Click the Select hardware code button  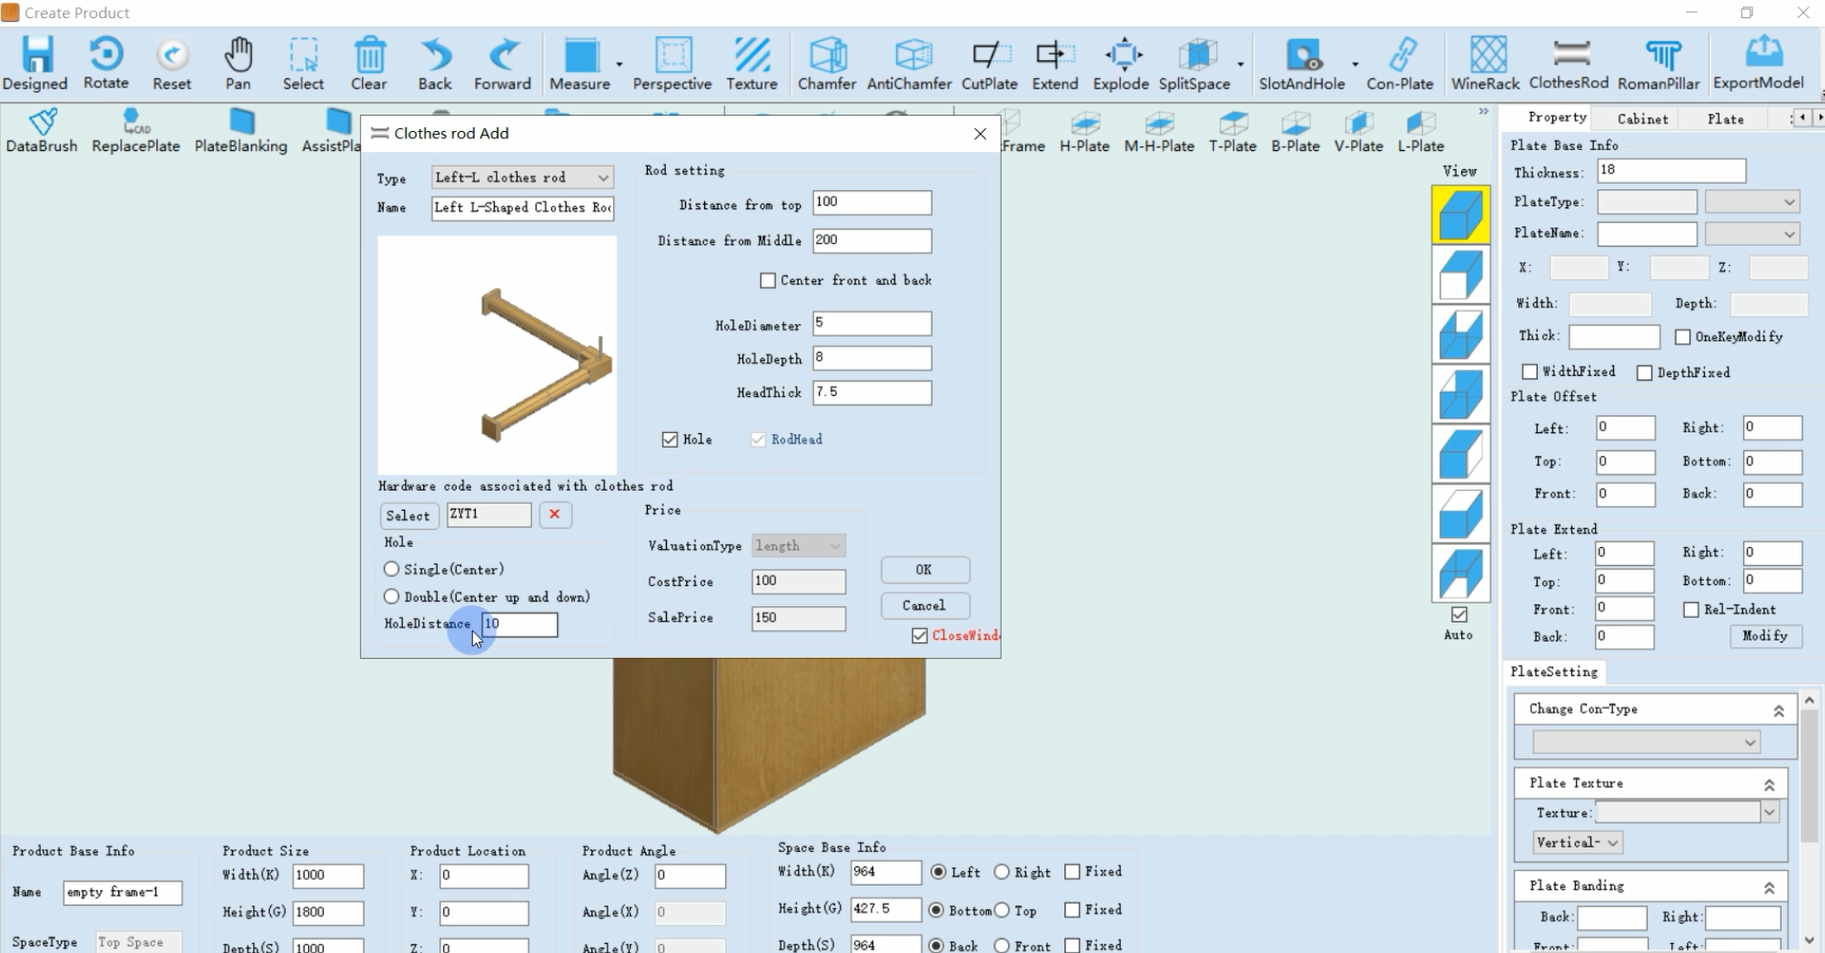pyautogui.click(x=408, y=516)
